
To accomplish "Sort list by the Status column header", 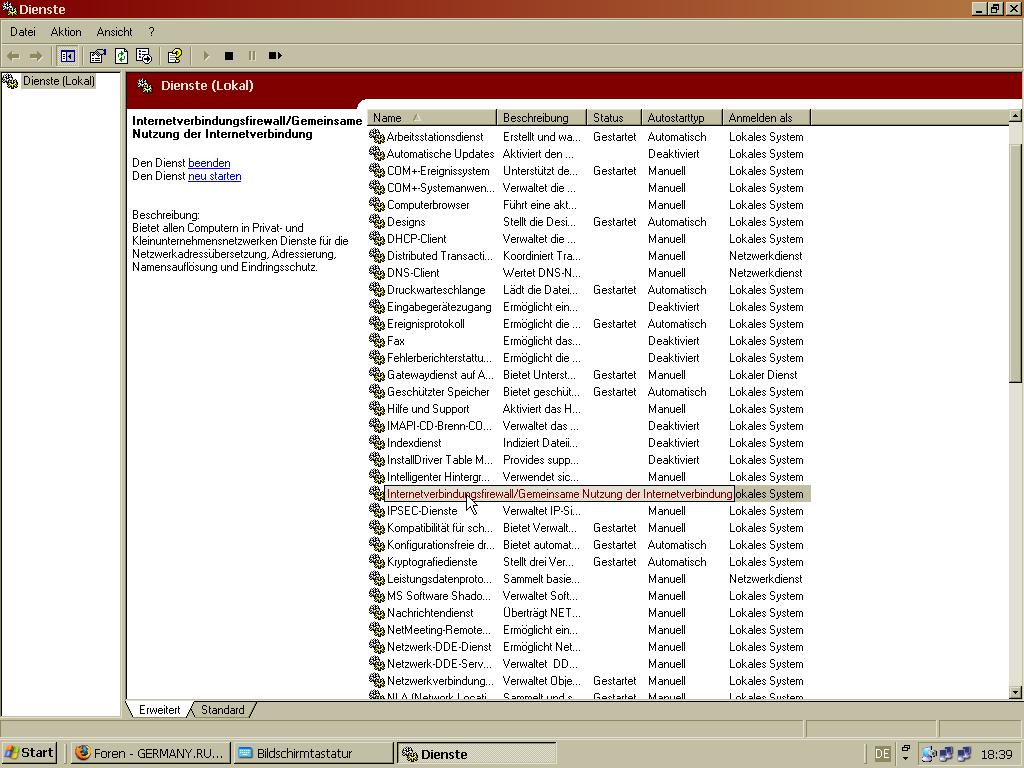I will point(608,118).
